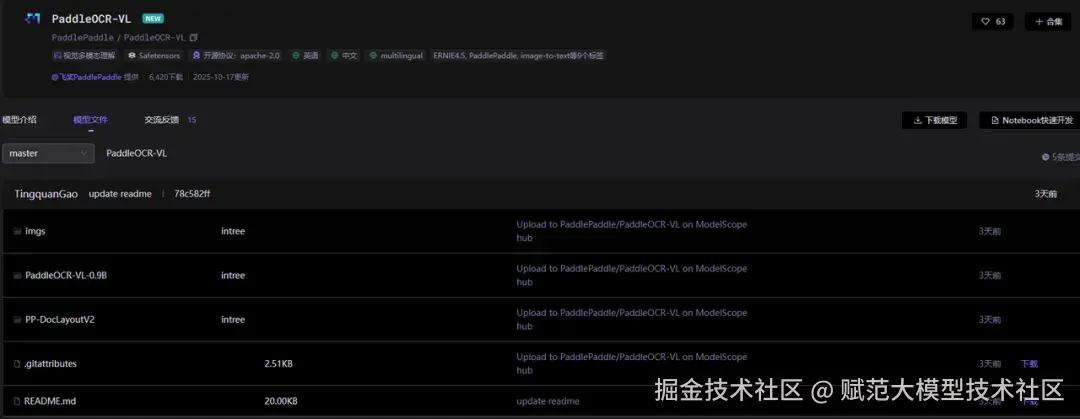This screenshot has width=1080, height=419.
Task: Add model to collection with 合集 button
Action: pyautogui.click(x=1048, y=21)
